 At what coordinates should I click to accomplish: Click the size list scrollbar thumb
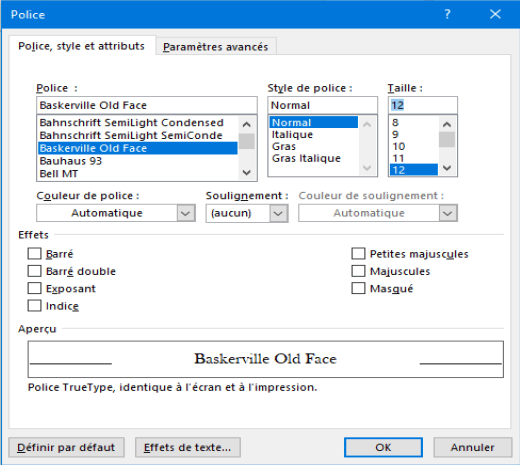(447, 139)
